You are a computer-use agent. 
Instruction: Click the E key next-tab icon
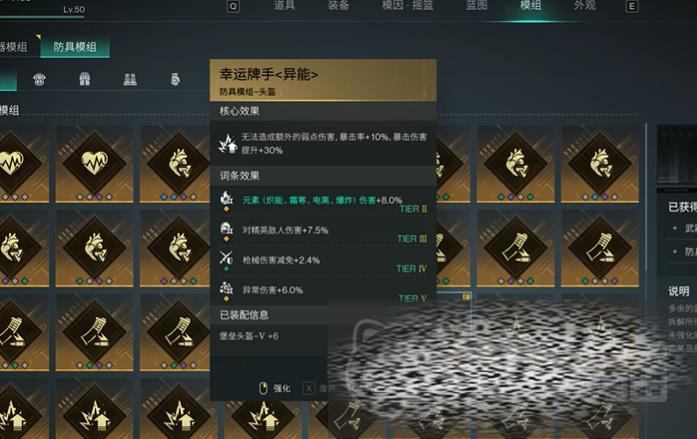[632, 6]
